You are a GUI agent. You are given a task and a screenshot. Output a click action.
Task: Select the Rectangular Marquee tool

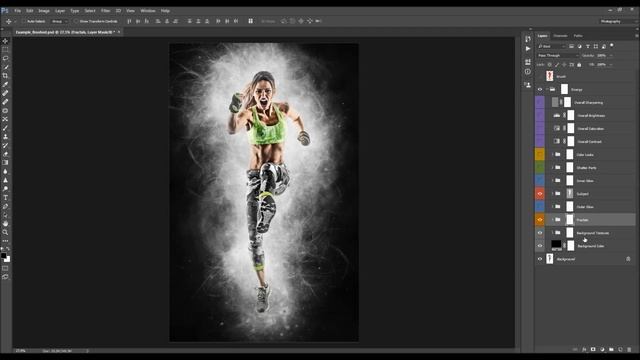tap(5, 49)
